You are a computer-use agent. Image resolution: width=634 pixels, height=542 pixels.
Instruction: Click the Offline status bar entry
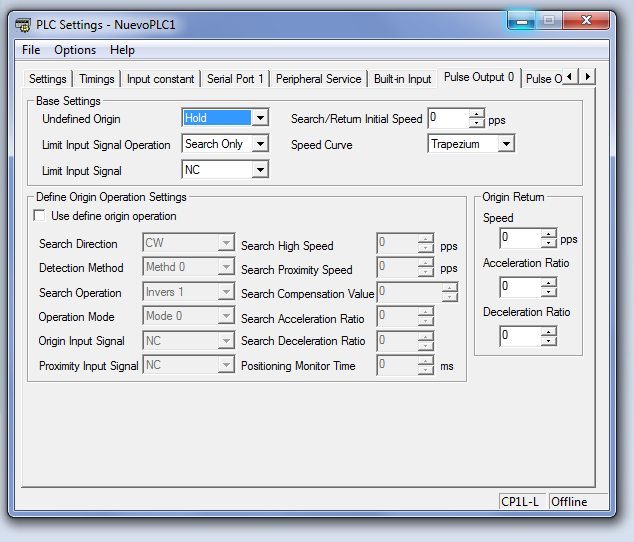578,502
